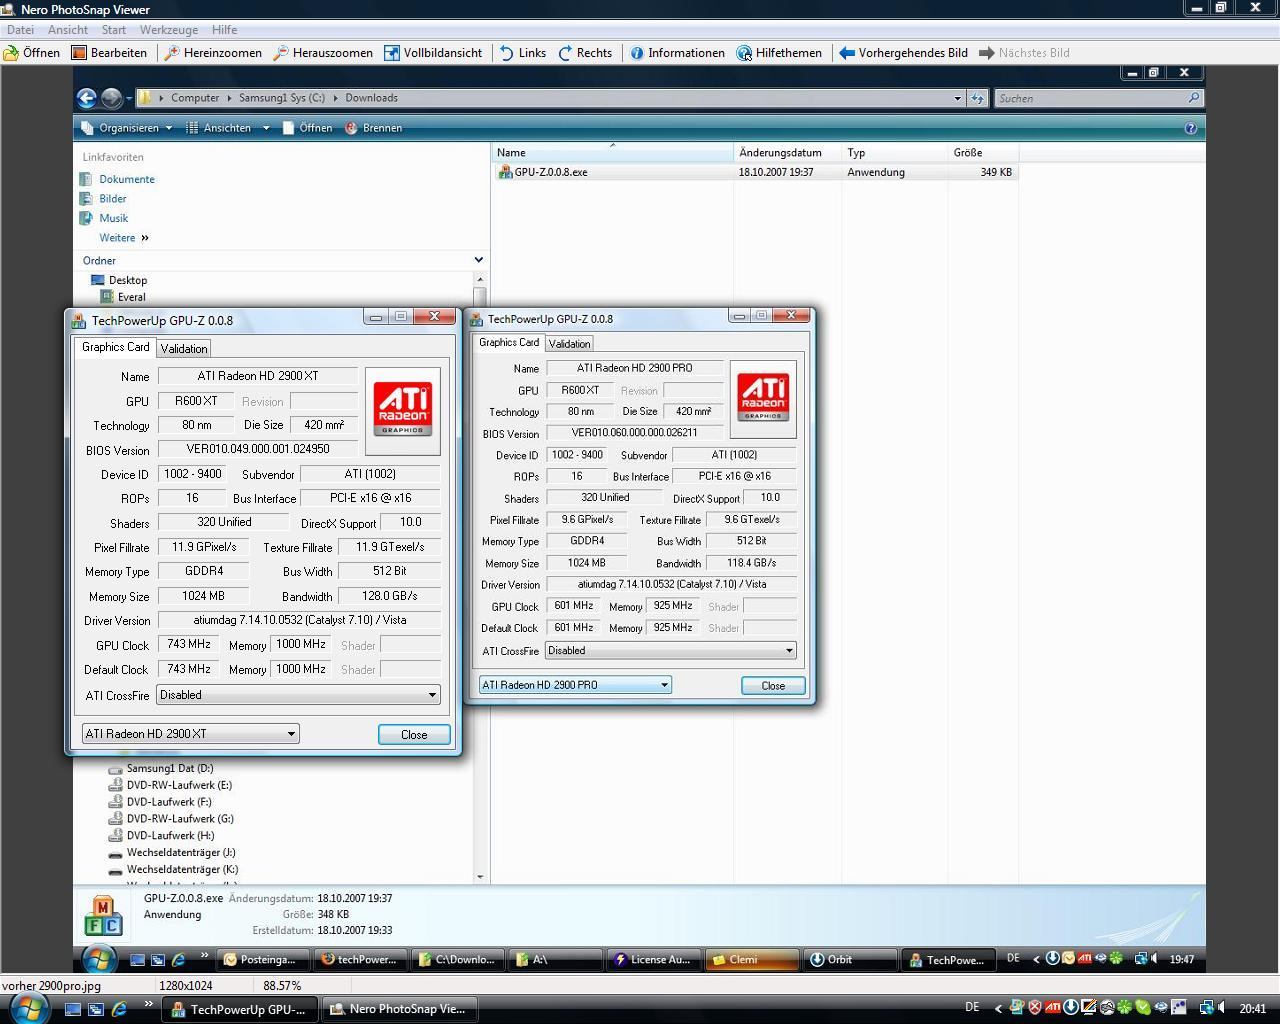This screenshot has height=1024, width=1280.
Task: Select the Validation tab in 2900 XT GPU-Z window
Action: click(x=184, y=348)
